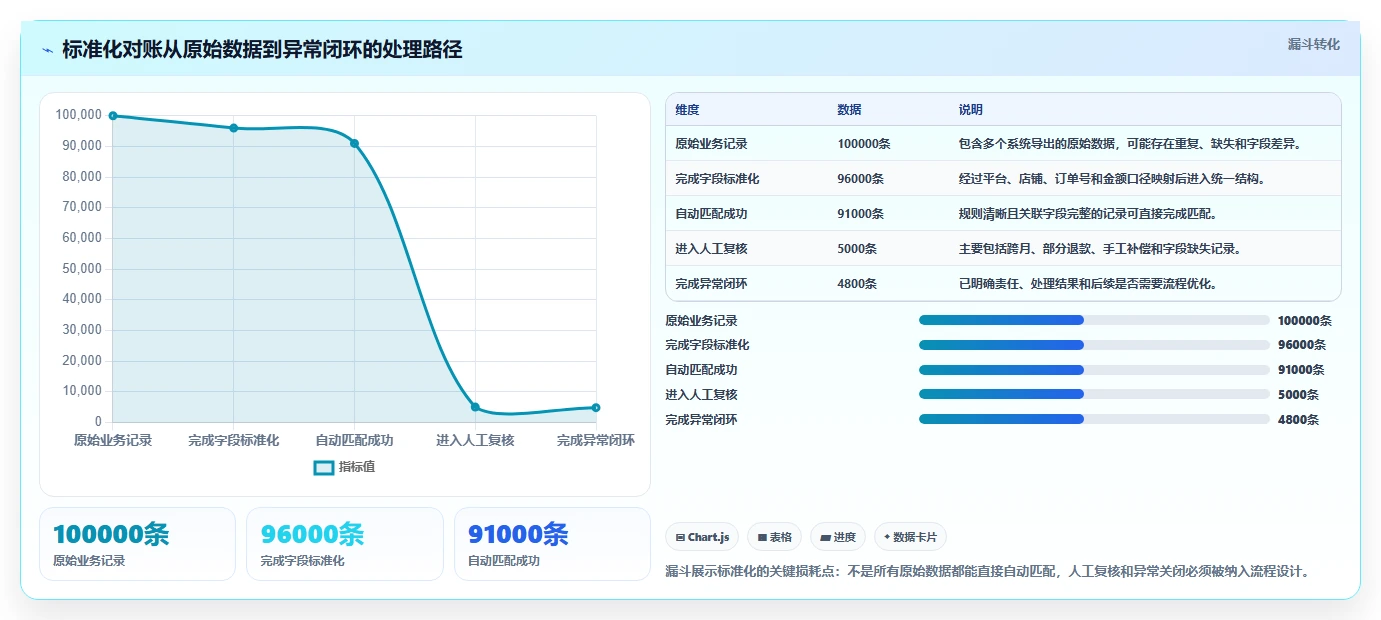
Task: Click the chart data point for 完成字段标准化
Action: point(234,128)
